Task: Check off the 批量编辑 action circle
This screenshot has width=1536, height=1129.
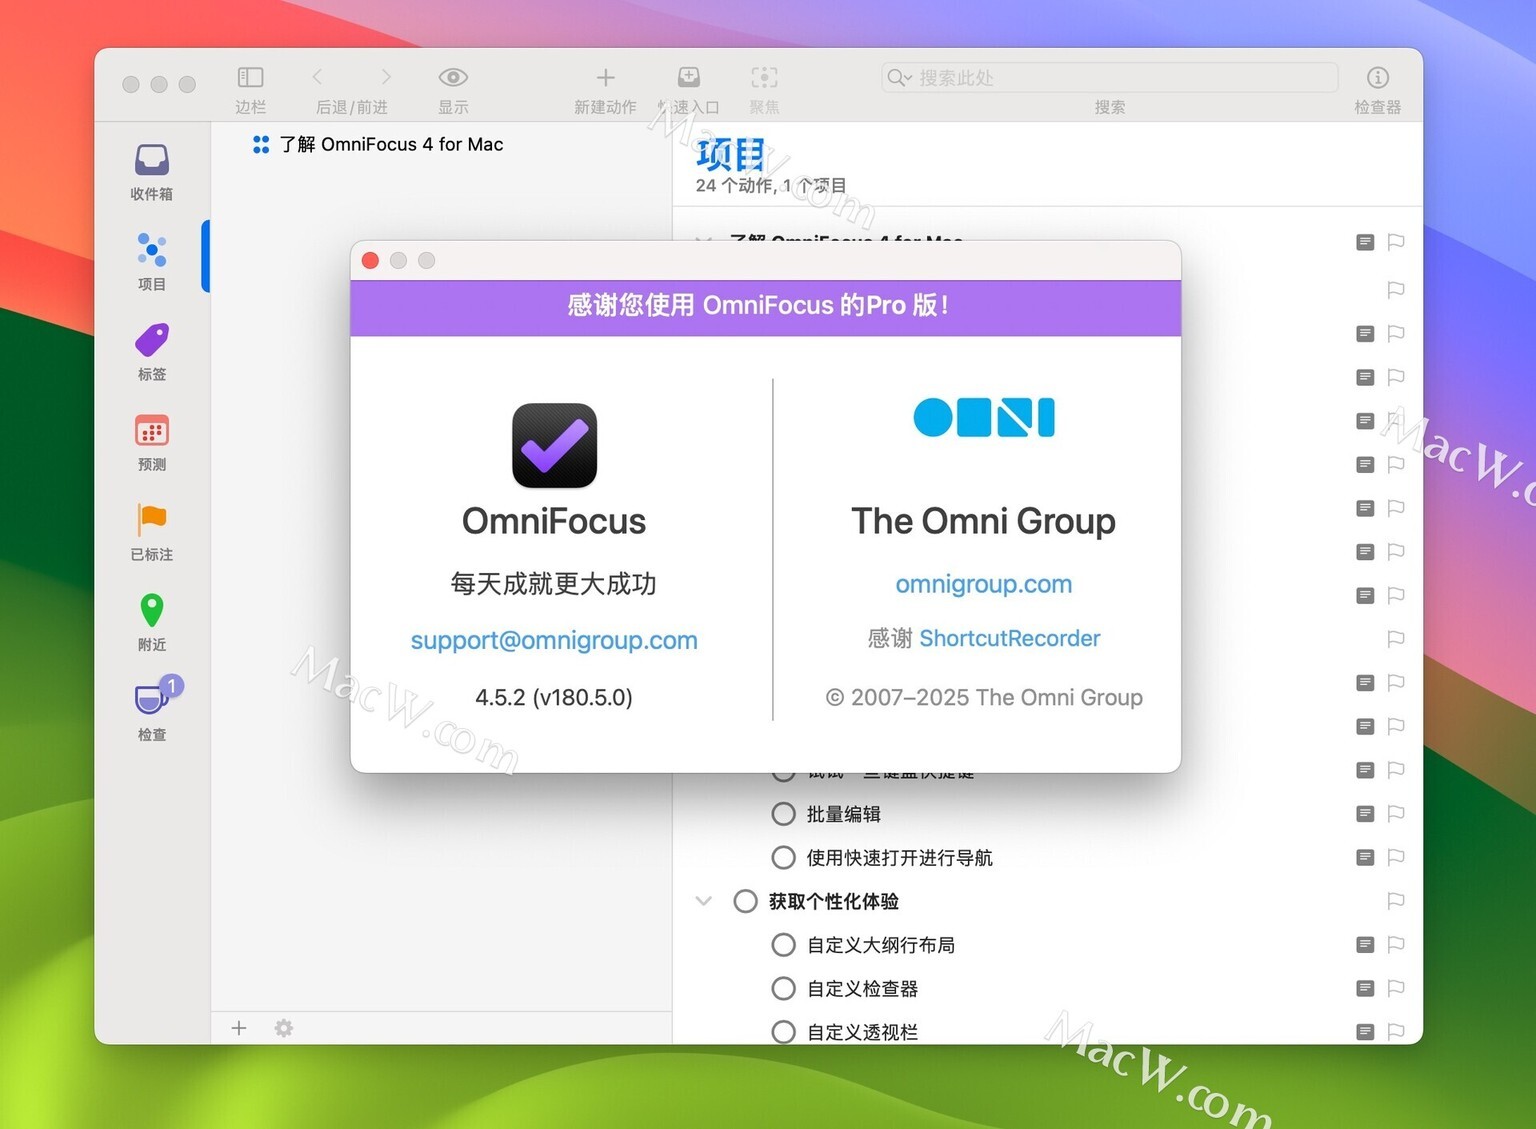Action: coord(784,814)
